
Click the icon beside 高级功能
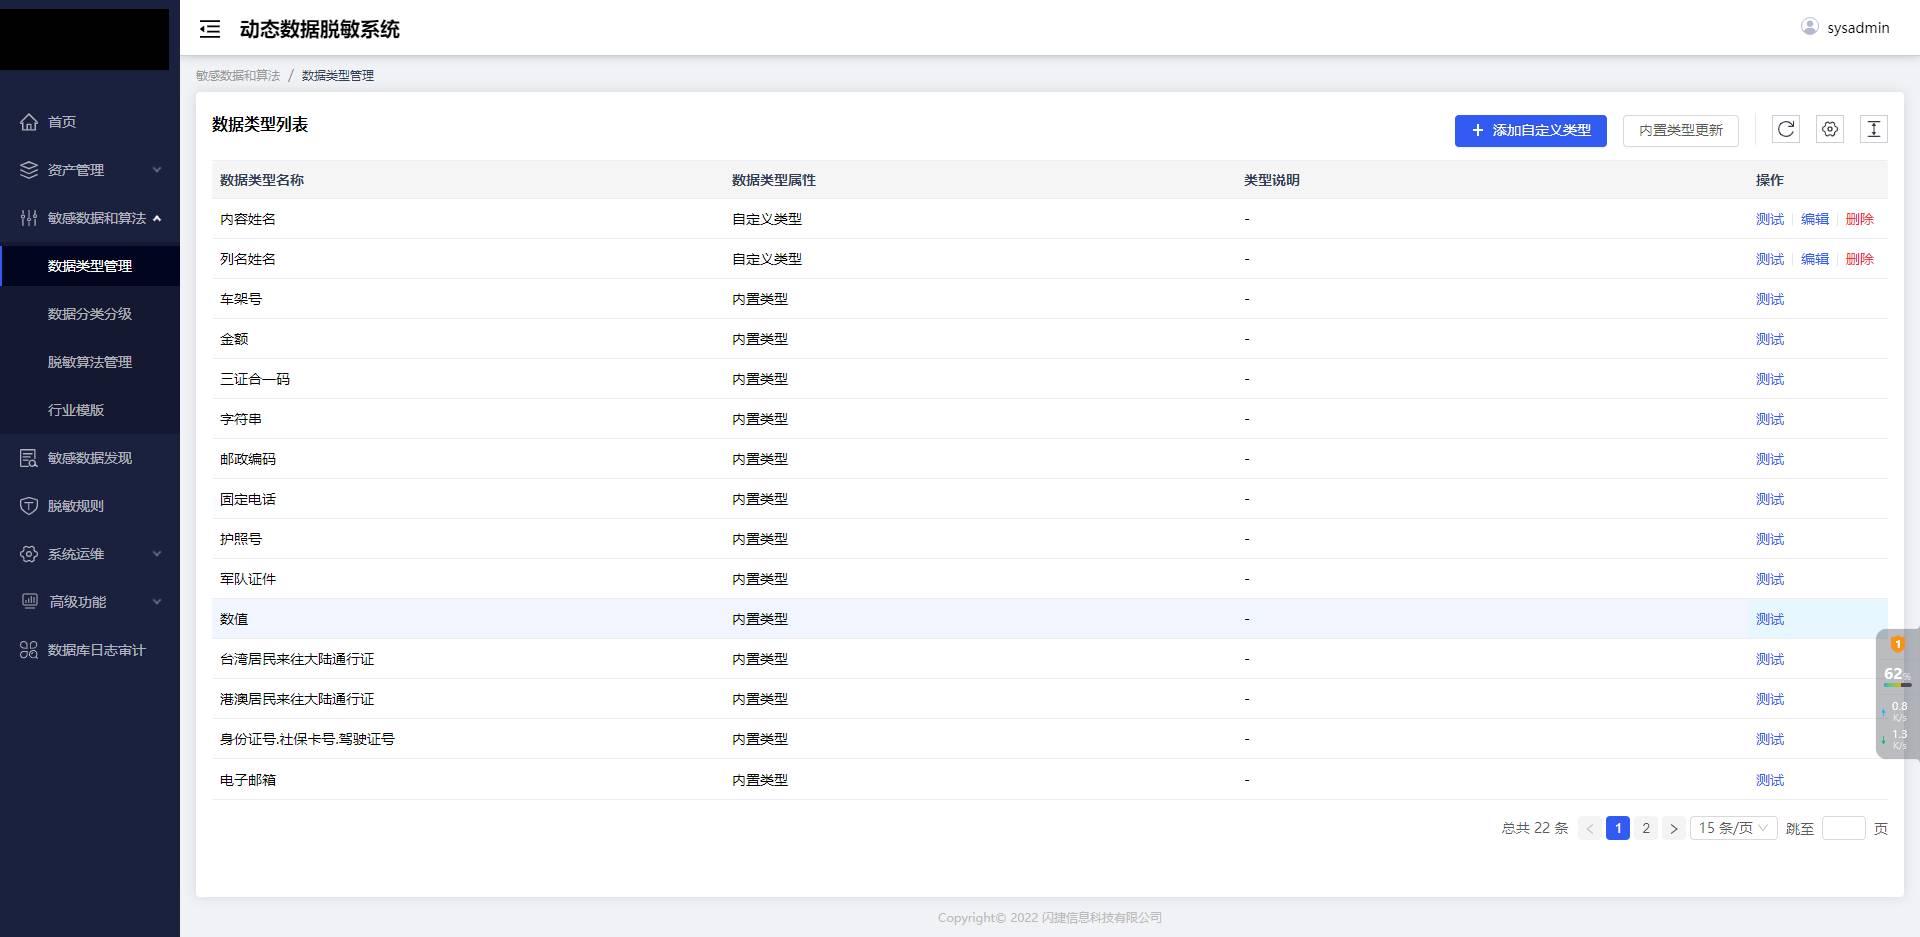tap(30, 601)
